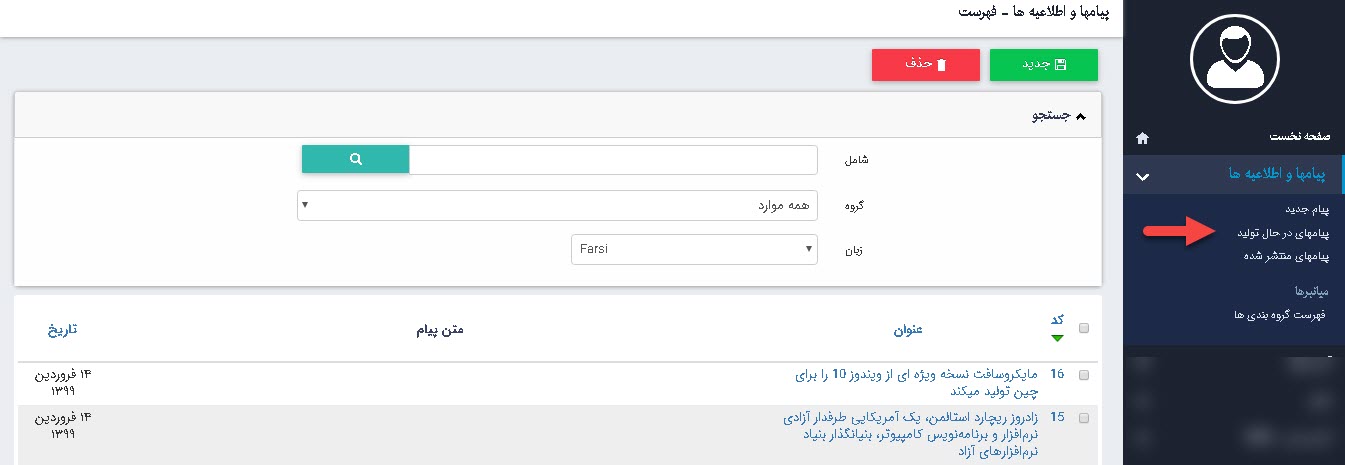The width and height of the screenshot is (1345, 465).
Task: Click the شامل search text field
Action: click(x=613, y=159)
